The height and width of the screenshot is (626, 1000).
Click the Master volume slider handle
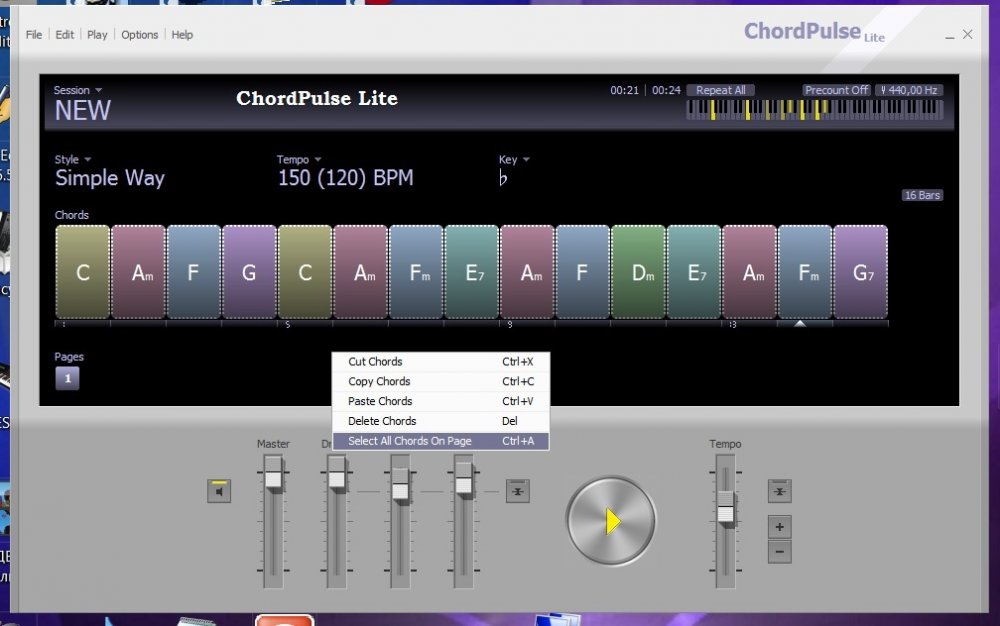[x=273, y=479]
